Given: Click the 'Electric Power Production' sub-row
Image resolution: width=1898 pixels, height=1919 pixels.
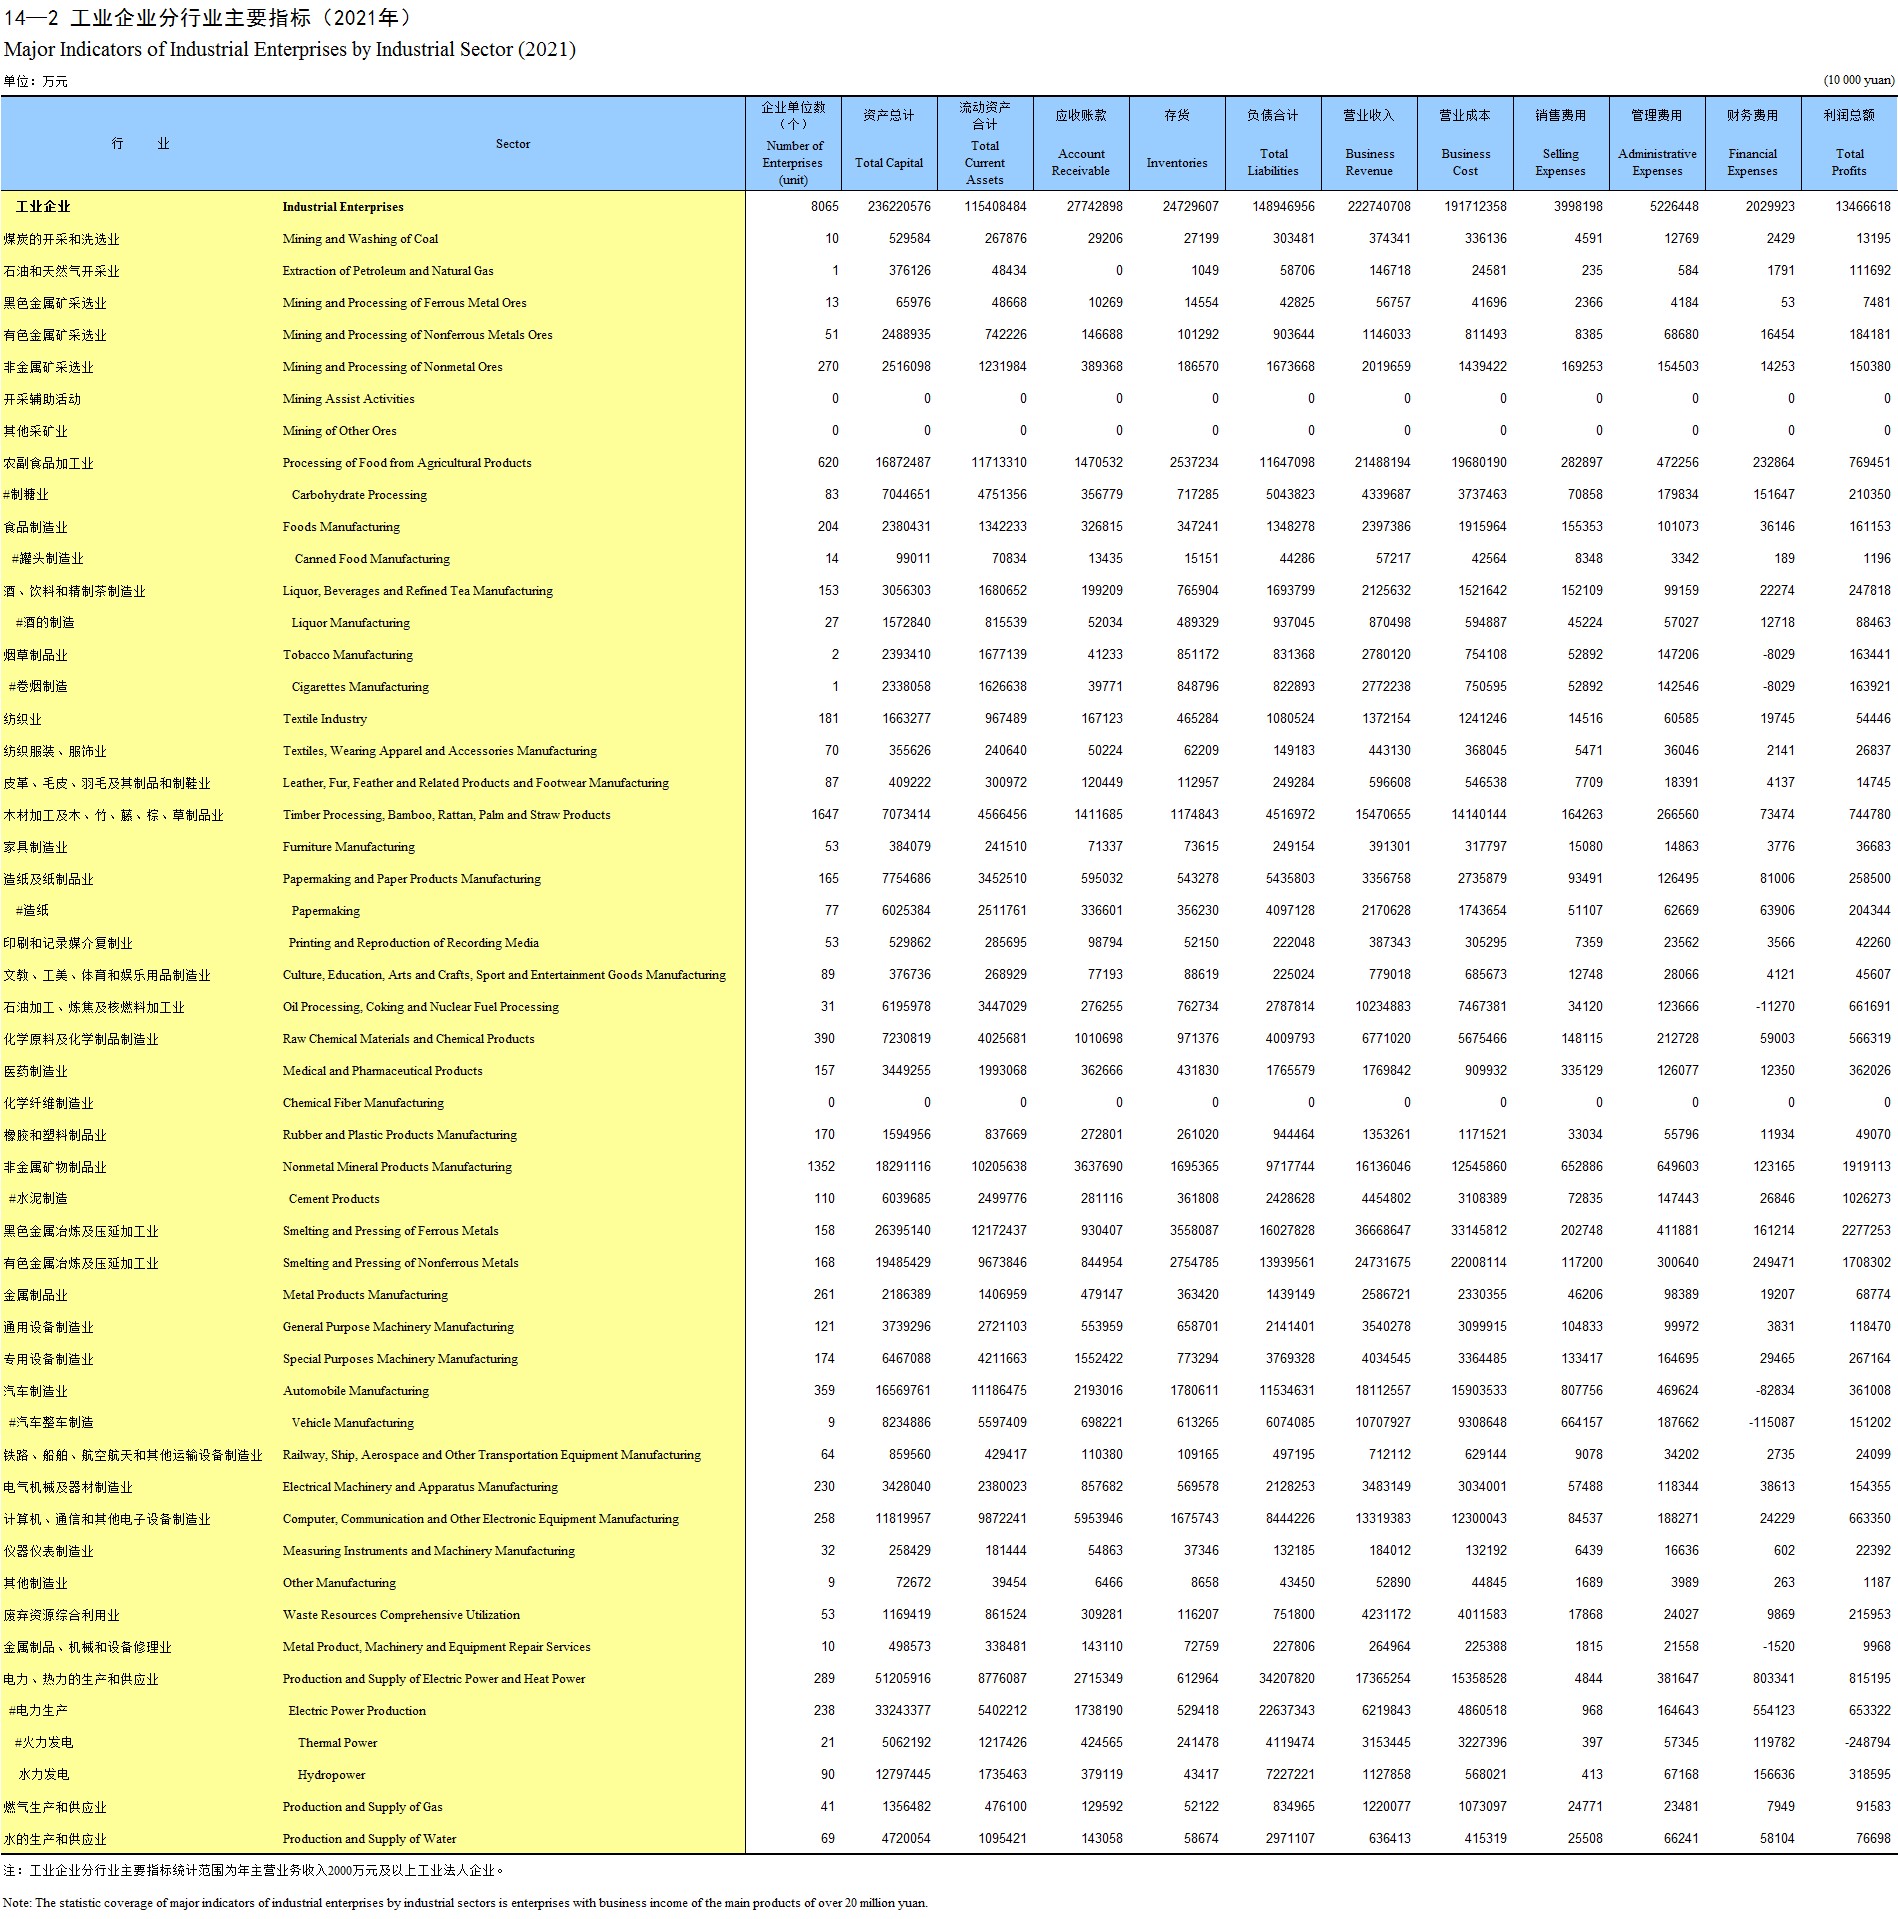Looking at the screenshot, I should [x=357, y=1711].
